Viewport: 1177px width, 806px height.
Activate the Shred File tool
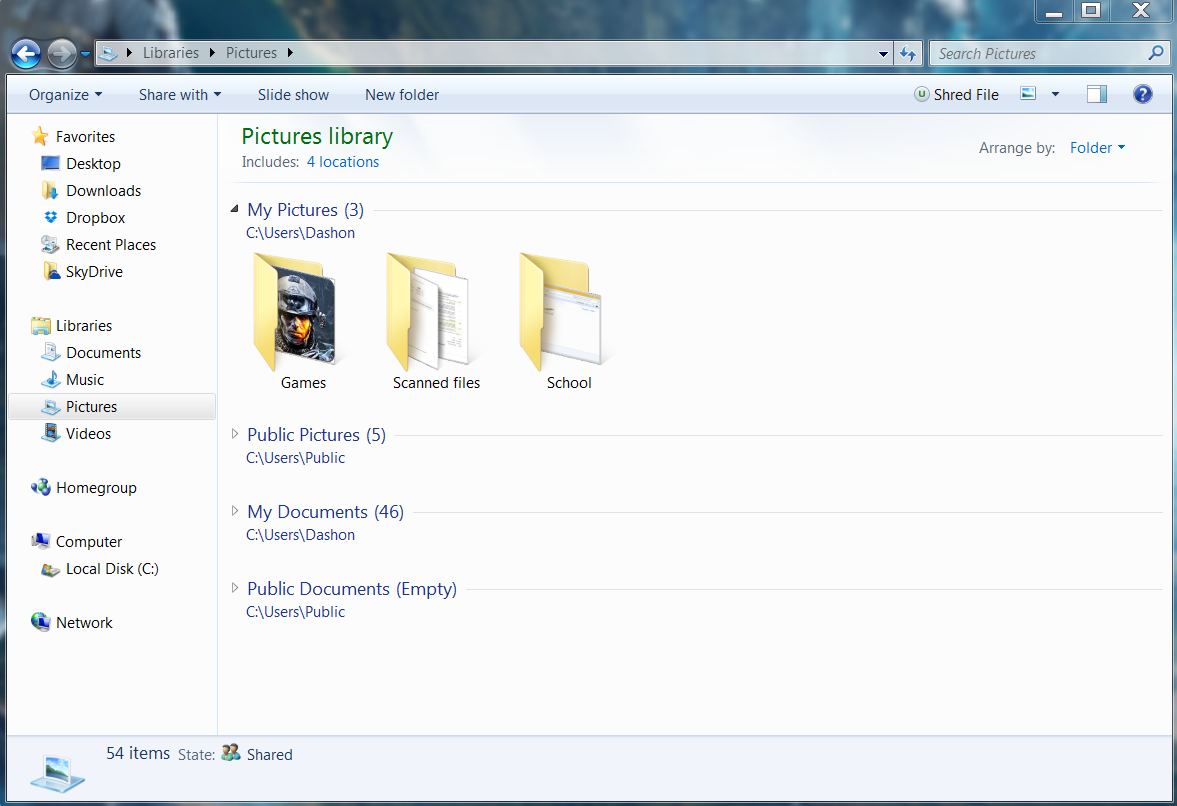pyautogui.click(x=956, y=94)
